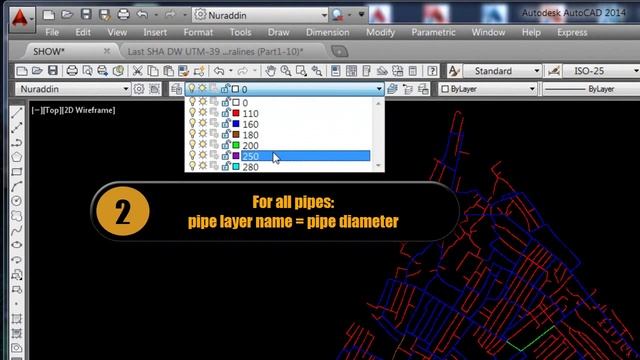This screenshot has width=640, height=360.
Task: Switch to Last SHA DW UTM-39 tab
Action: (215, 51)
